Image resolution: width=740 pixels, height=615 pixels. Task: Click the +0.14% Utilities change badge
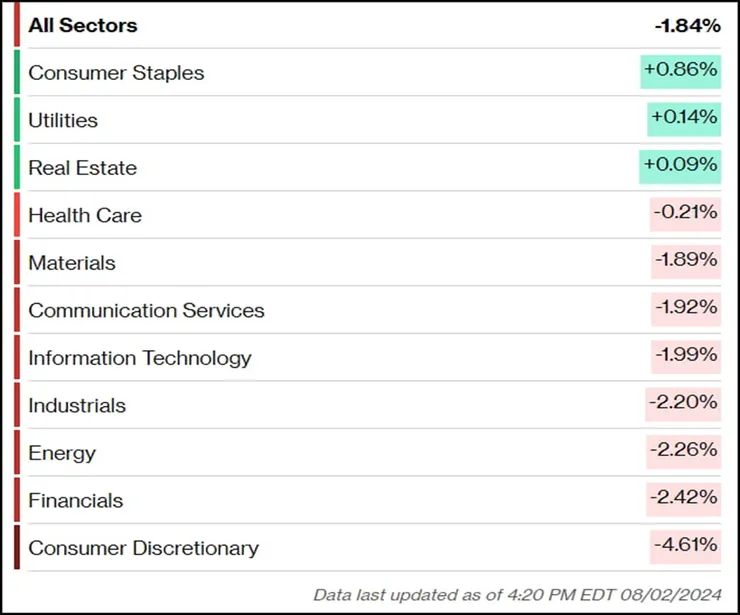pyautogui.click(x=684, y=118)
